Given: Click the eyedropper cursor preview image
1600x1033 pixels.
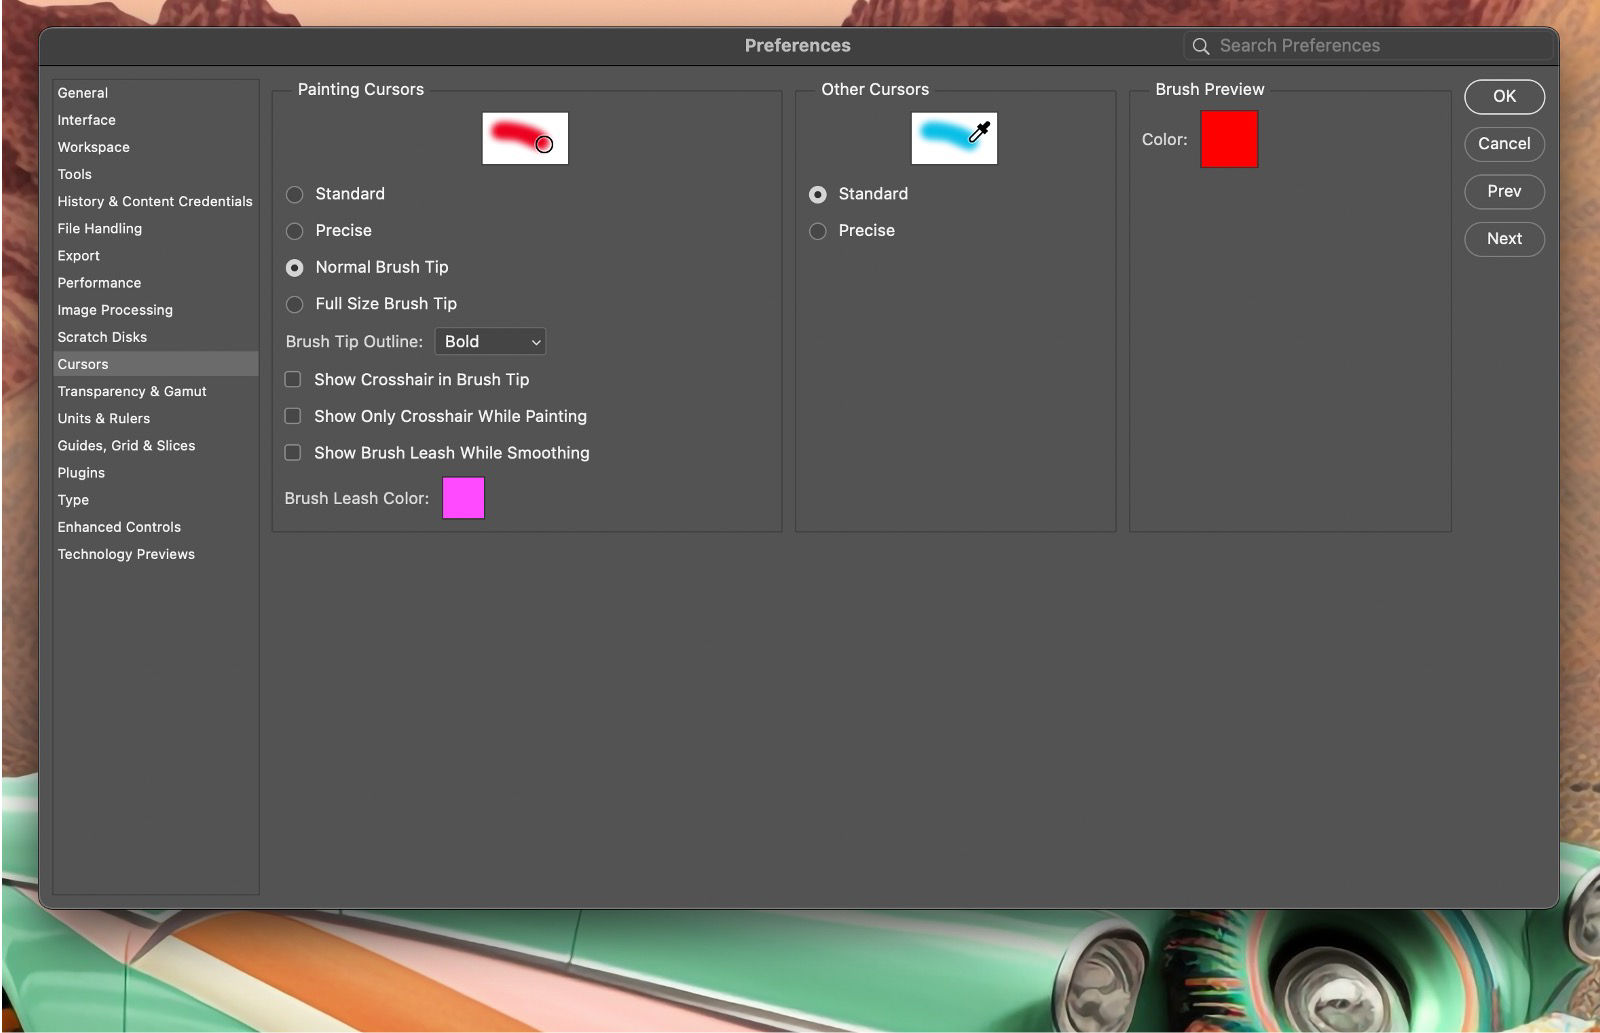Looking at the screenshot, I should coord(954,138).
